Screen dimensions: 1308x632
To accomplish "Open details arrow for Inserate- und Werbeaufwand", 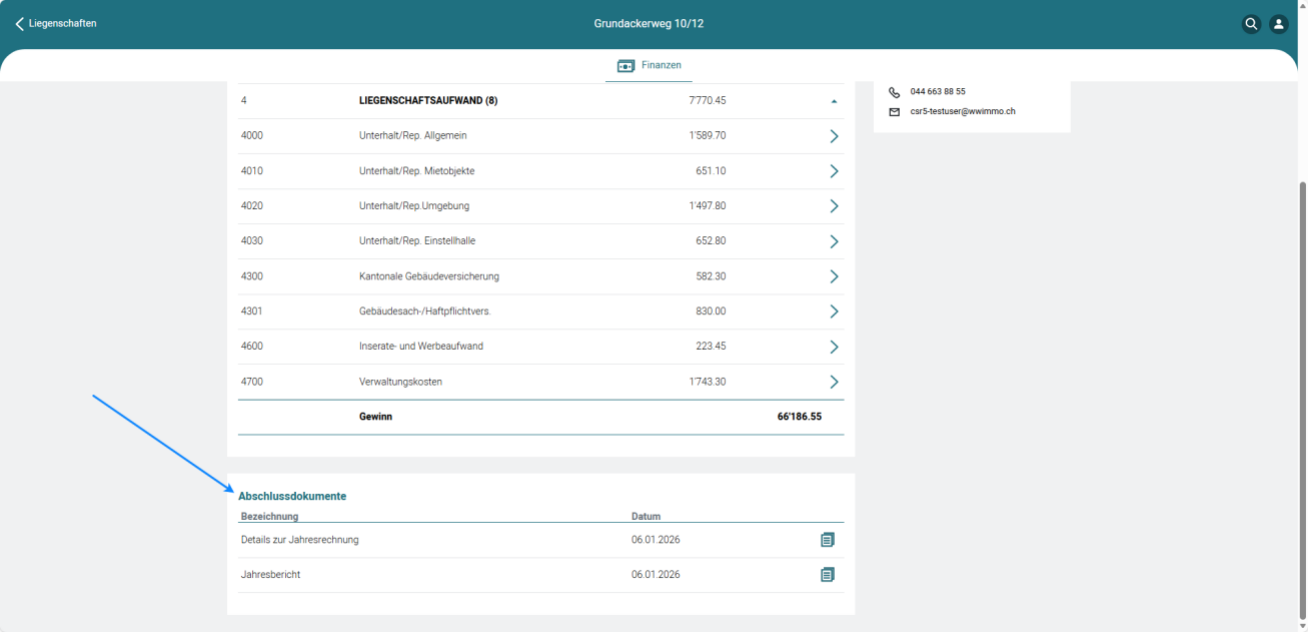I will [834, 347].
